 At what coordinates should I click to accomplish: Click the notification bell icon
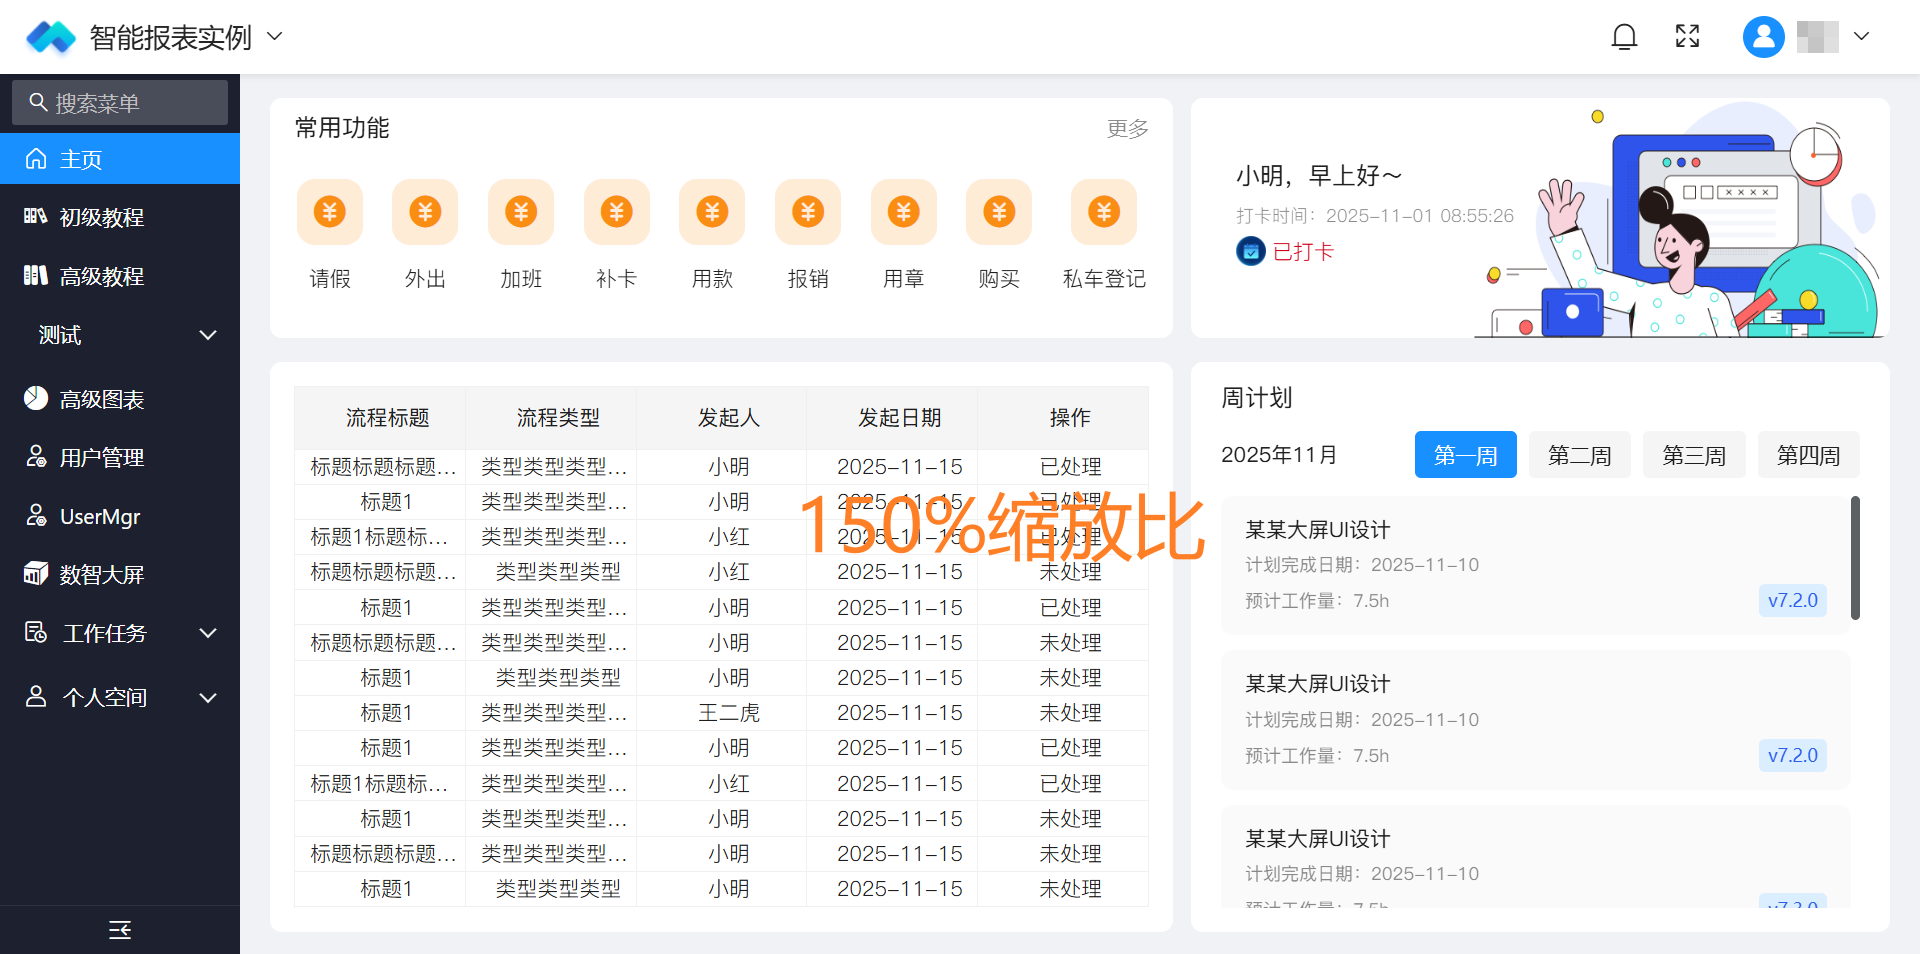click(1624, 37)
